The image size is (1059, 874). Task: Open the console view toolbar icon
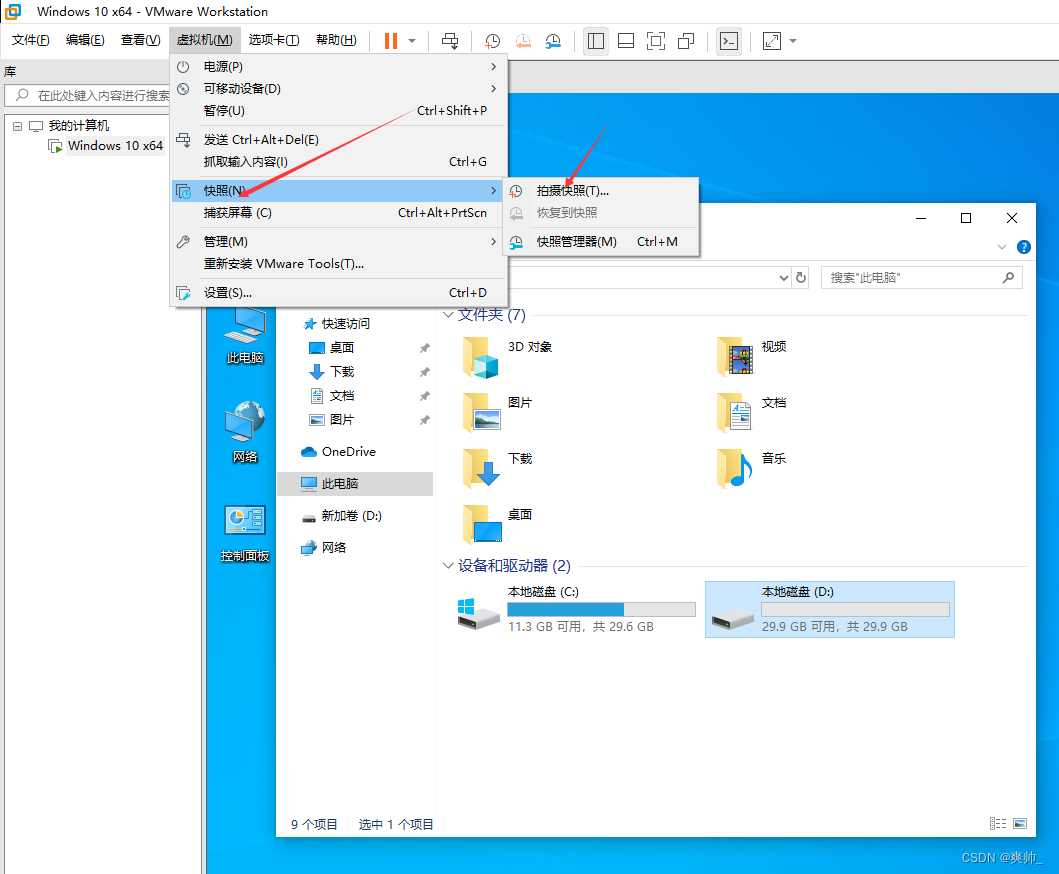click(729, 41)
